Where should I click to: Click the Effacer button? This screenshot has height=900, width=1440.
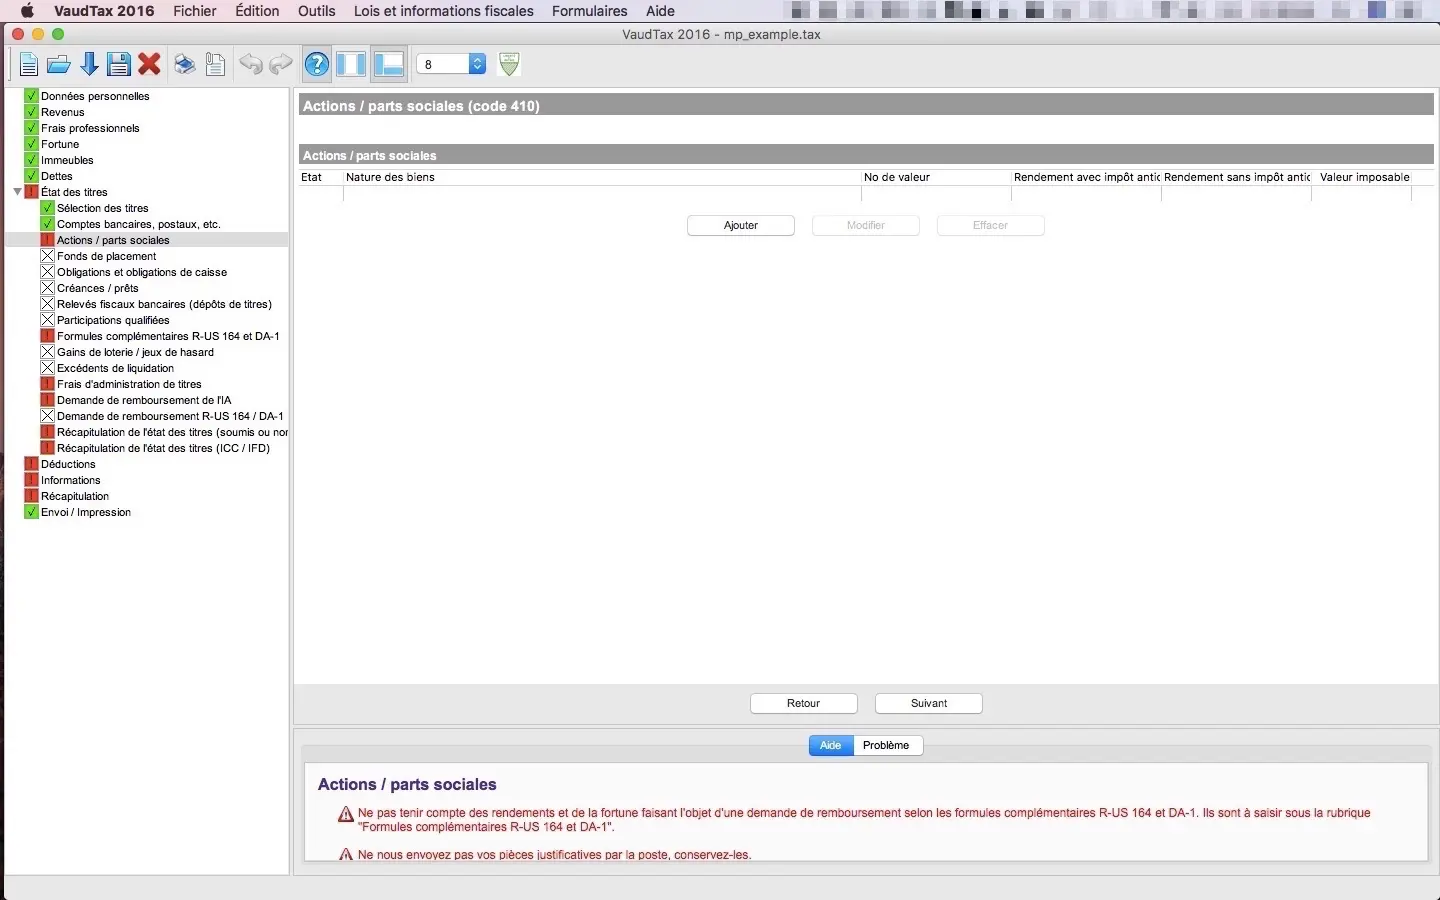coord(991,226)
